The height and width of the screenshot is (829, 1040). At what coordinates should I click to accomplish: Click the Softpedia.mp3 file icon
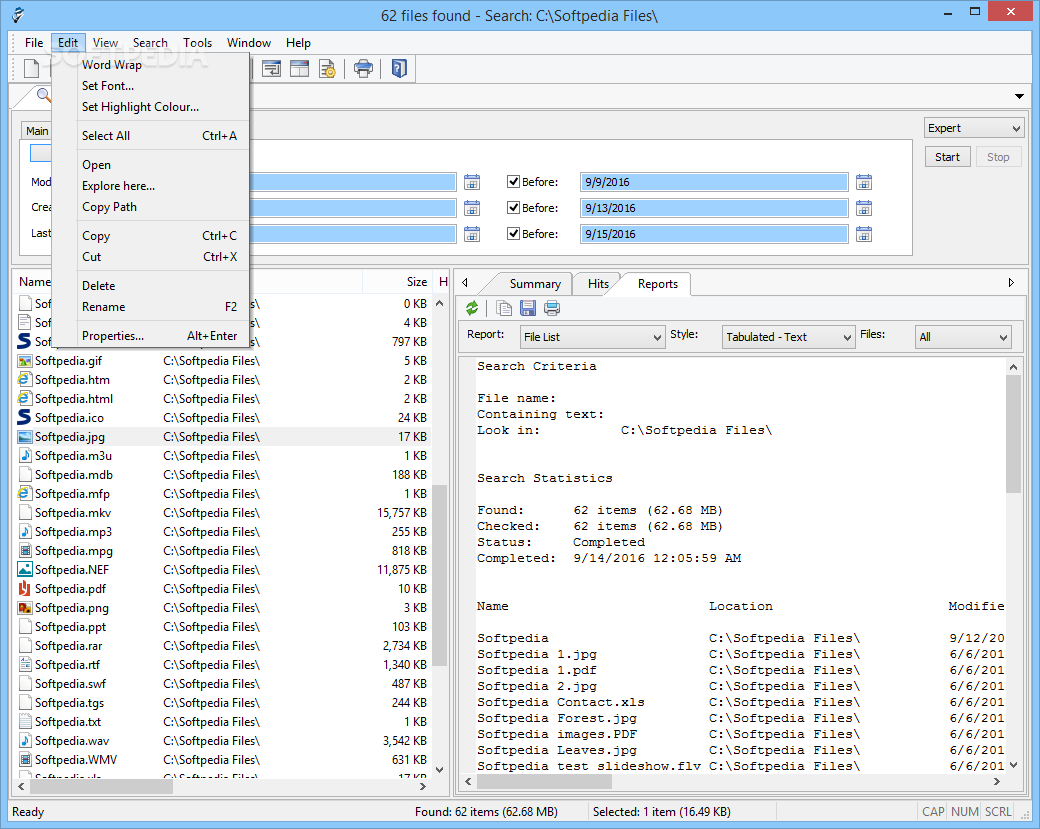pos(25,531)
